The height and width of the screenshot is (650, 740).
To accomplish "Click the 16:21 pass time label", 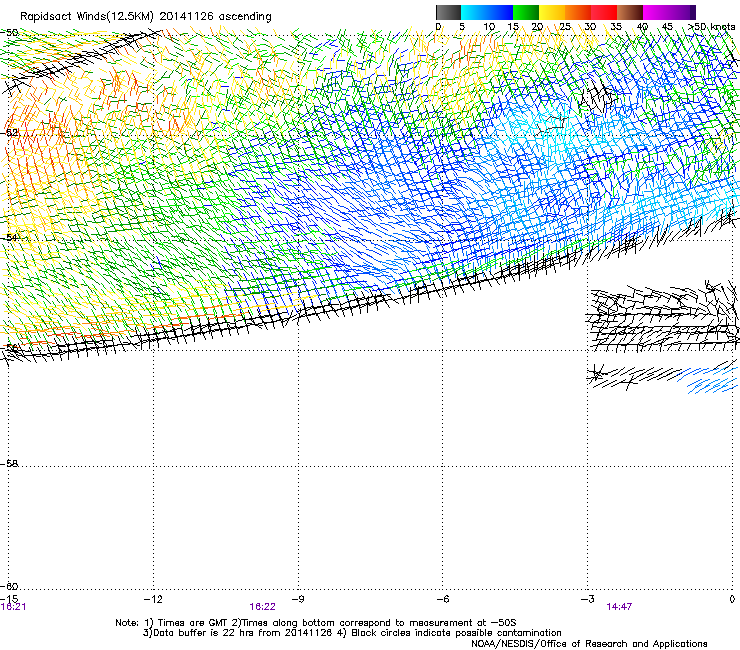I will pyautogui.click(x=13, y=607).
